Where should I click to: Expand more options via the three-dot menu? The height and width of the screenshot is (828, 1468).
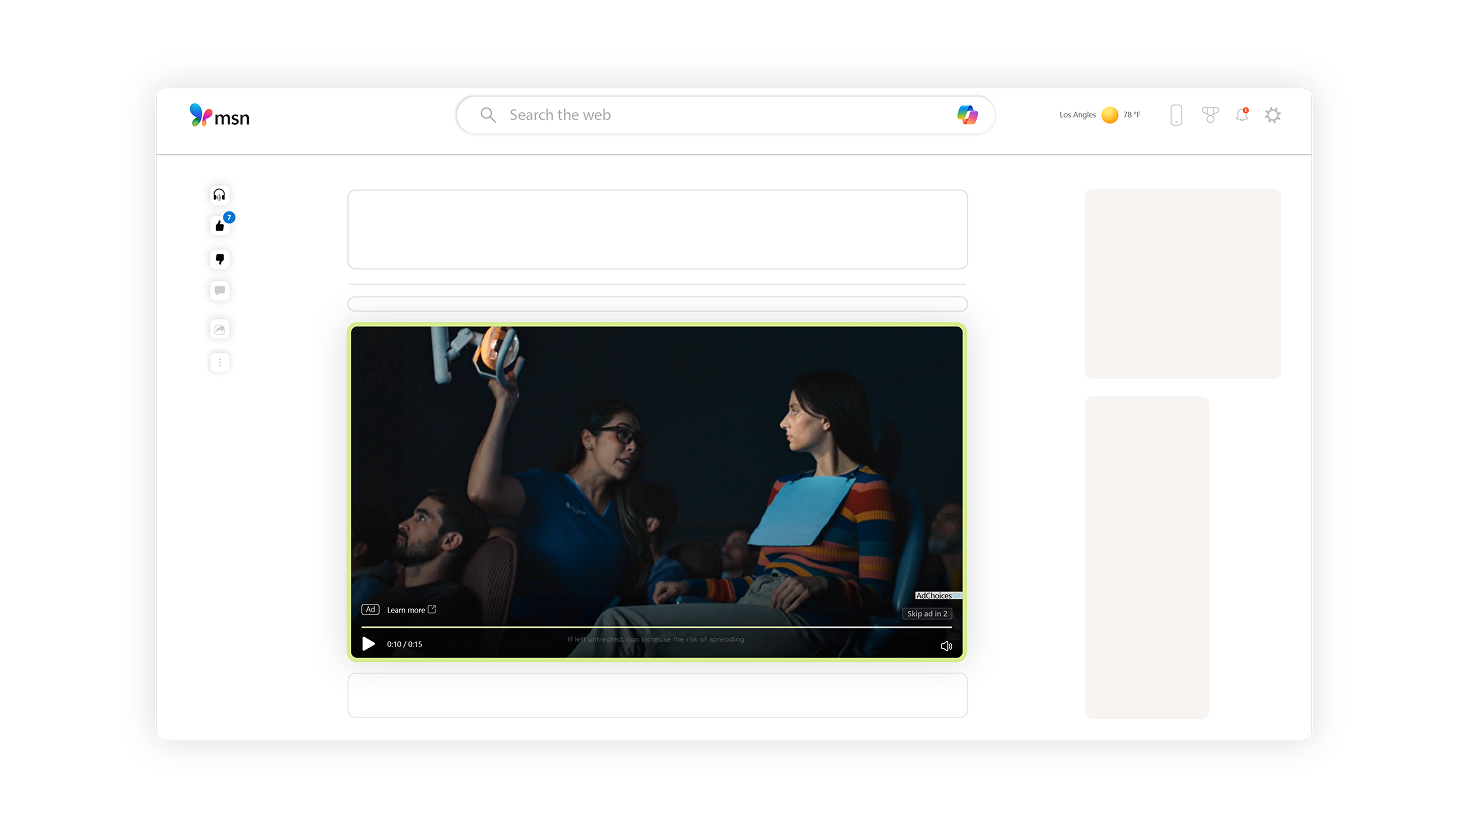click(x=219, y=362)
